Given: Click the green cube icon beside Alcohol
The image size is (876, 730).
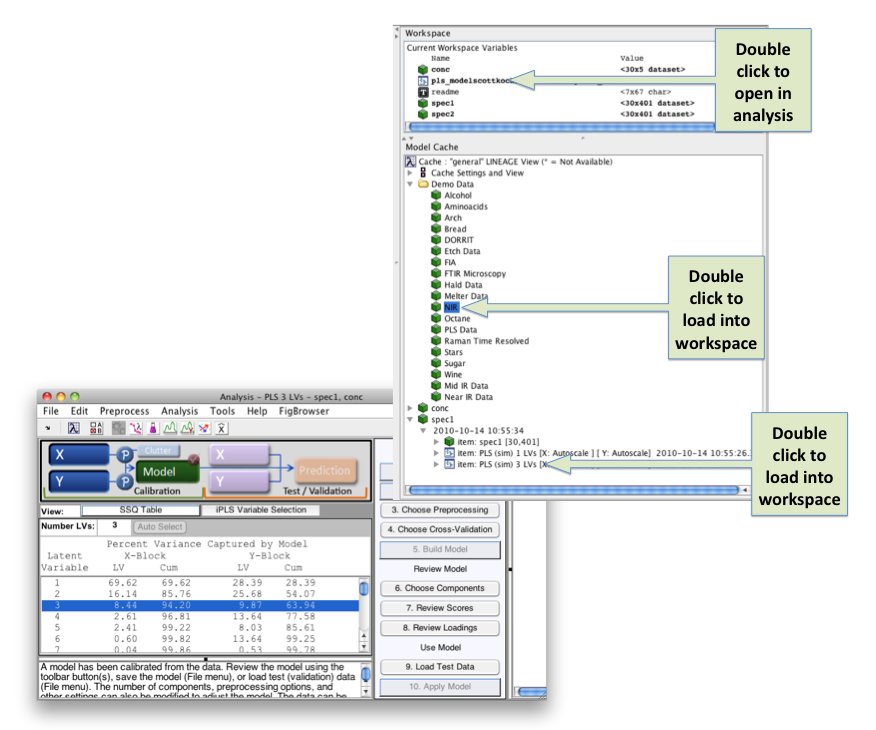Looking at the screenshot, I should [436, 195].
